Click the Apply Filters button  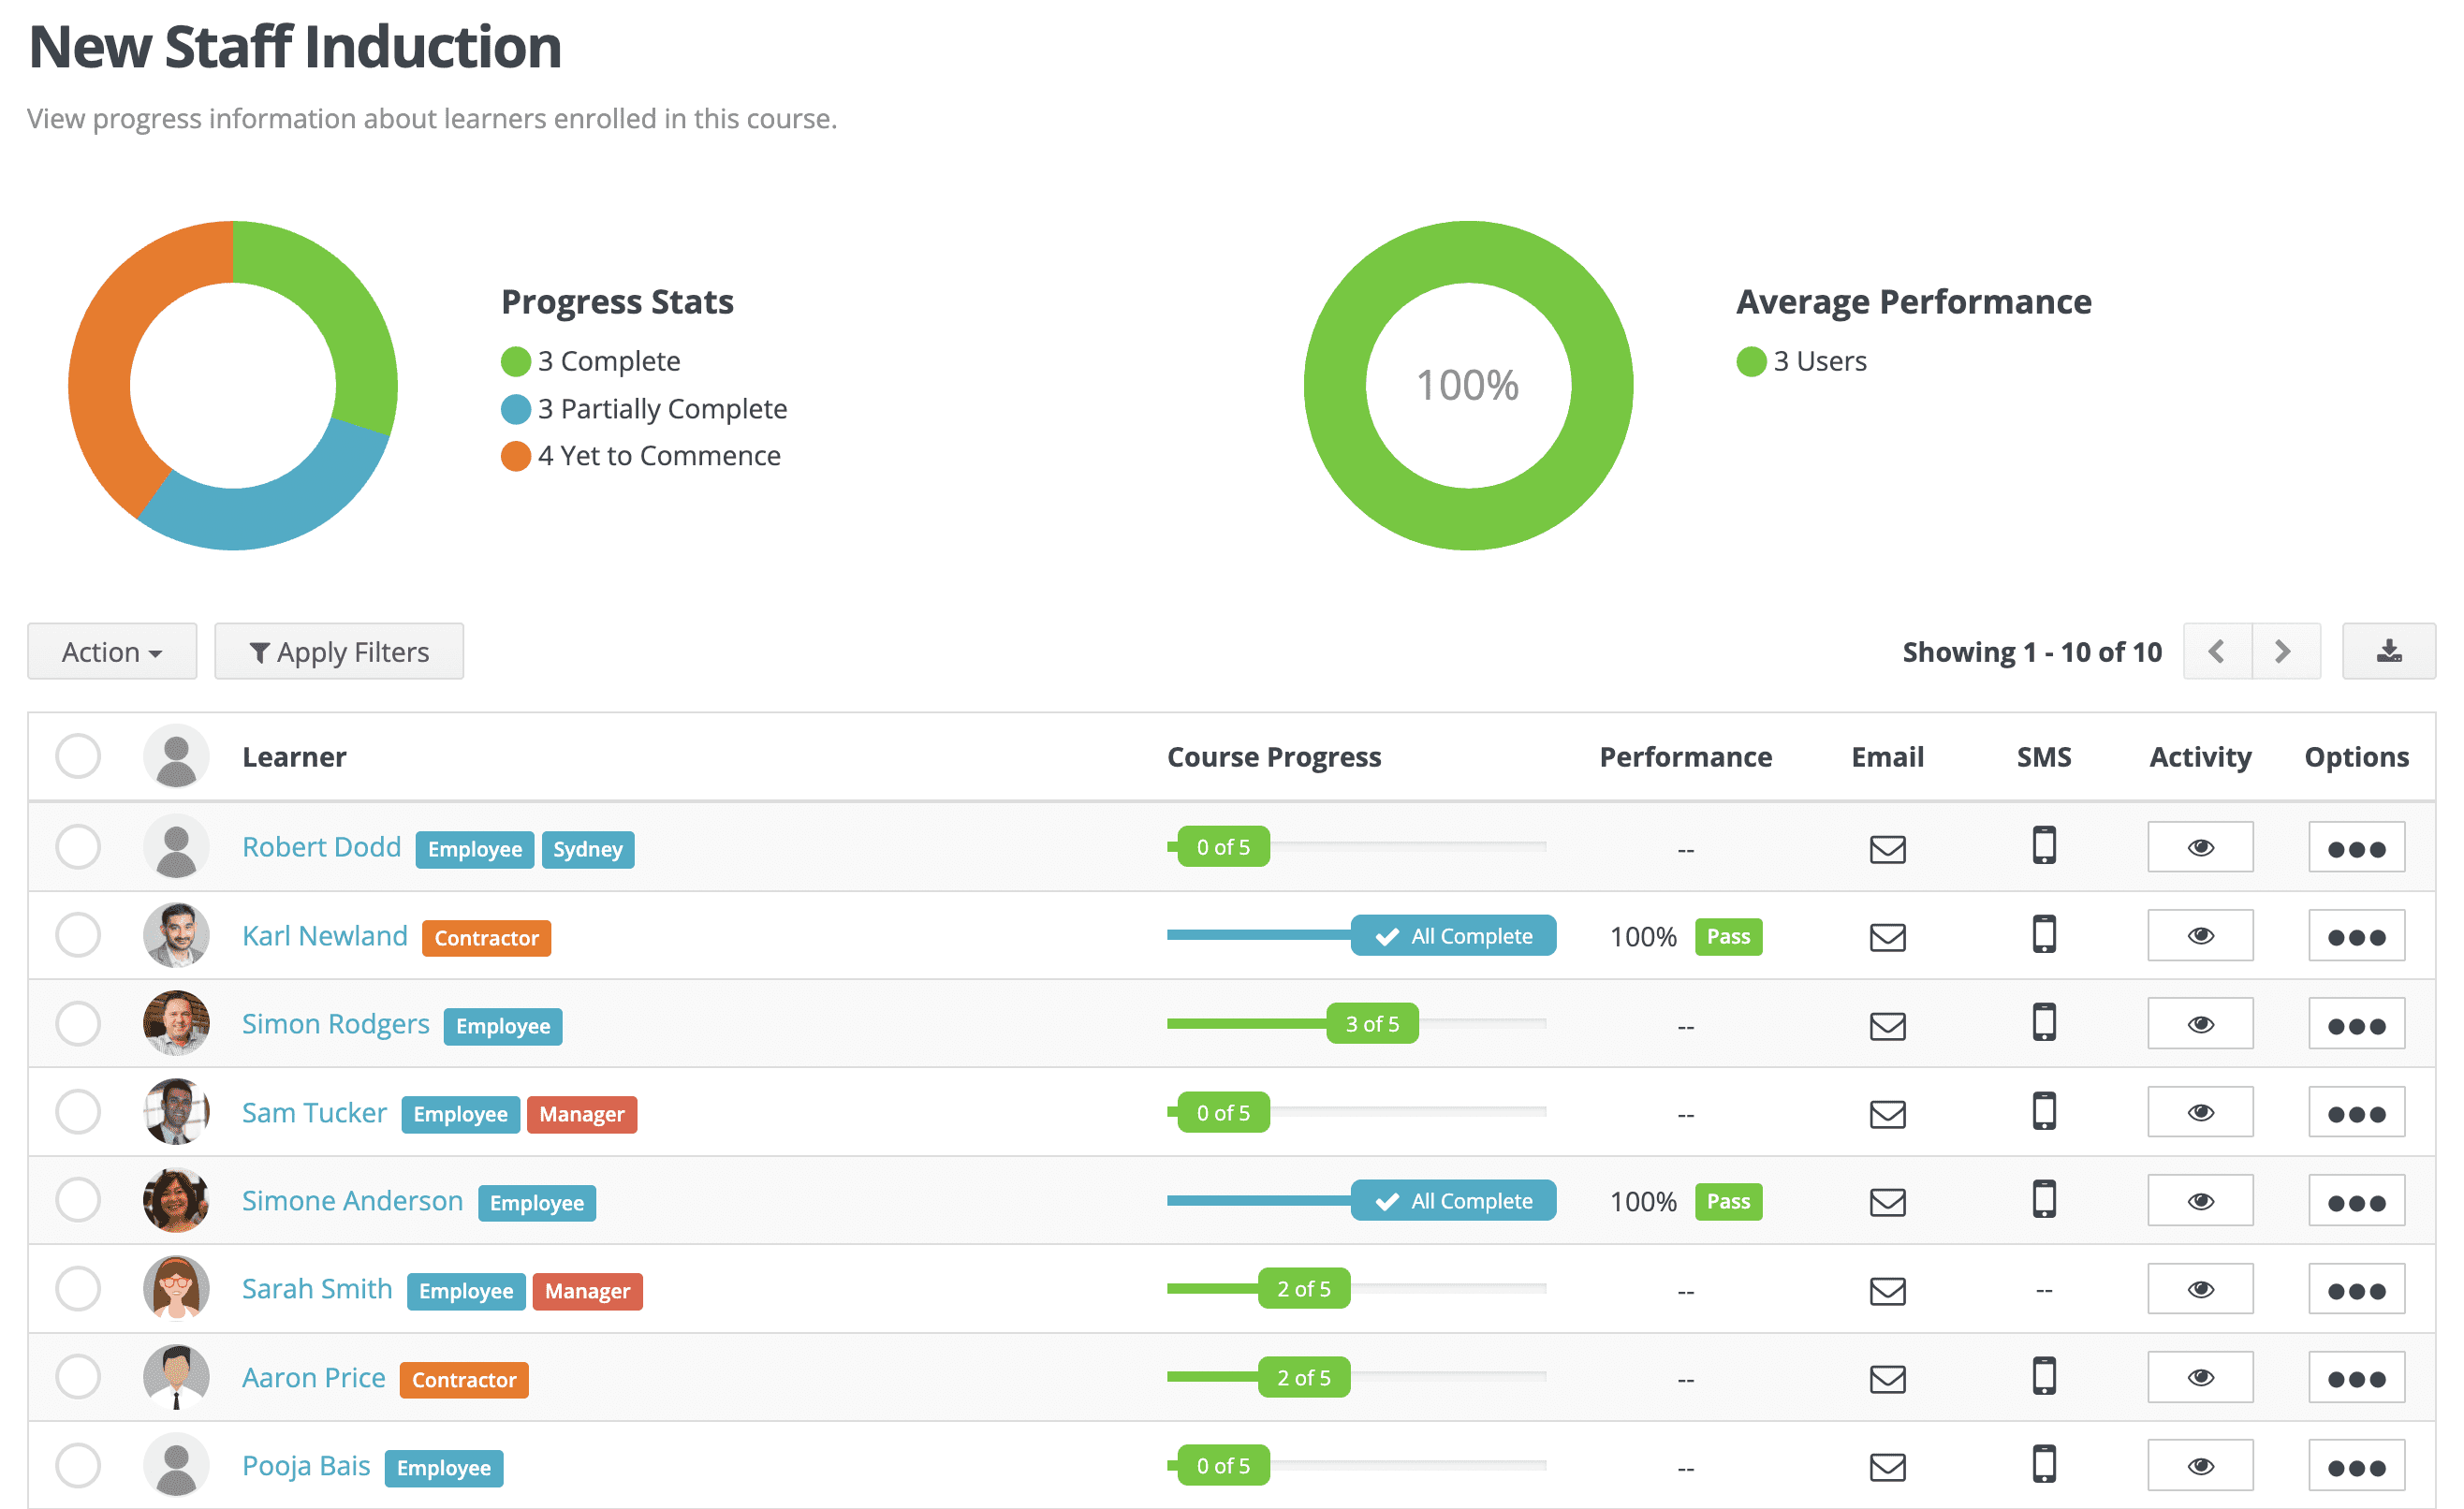tap(339, 651)
